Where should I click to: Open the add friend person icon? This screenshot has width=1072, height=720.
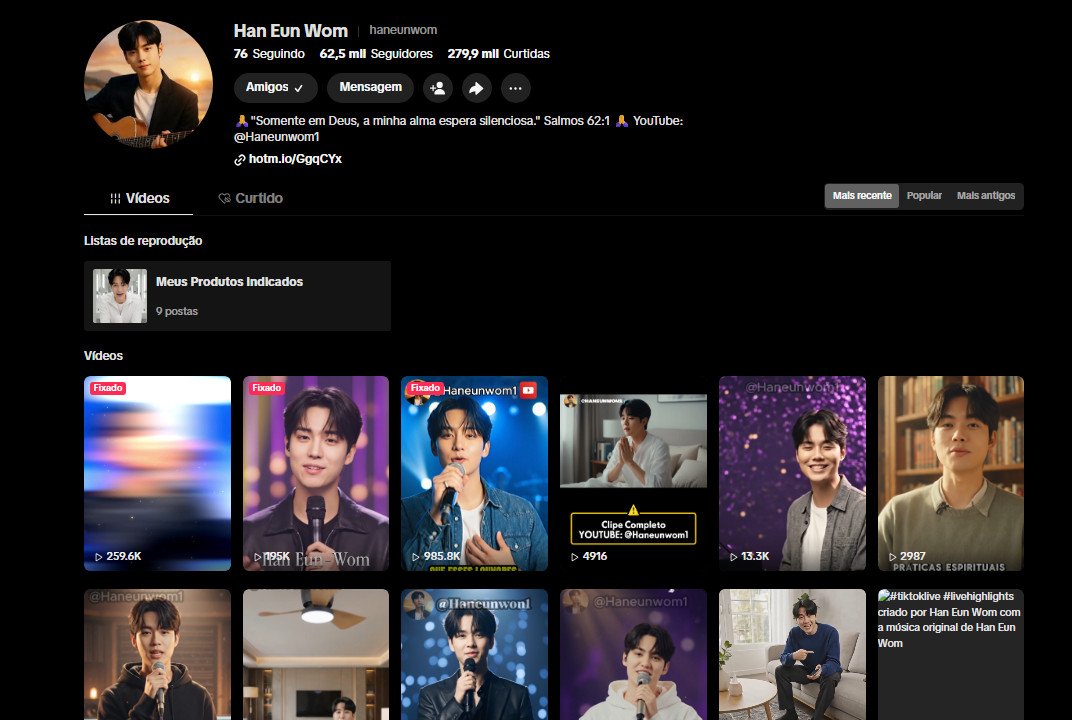[438, 88]
